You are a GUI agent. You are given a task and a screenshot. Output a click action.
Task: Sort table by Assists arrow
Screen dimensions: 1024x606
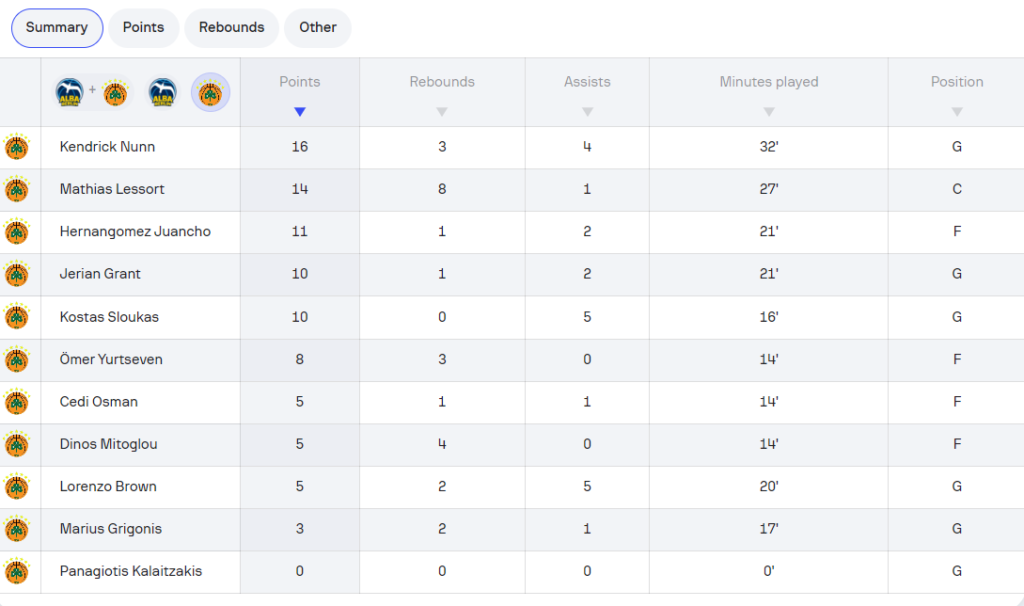click(587, 112)
